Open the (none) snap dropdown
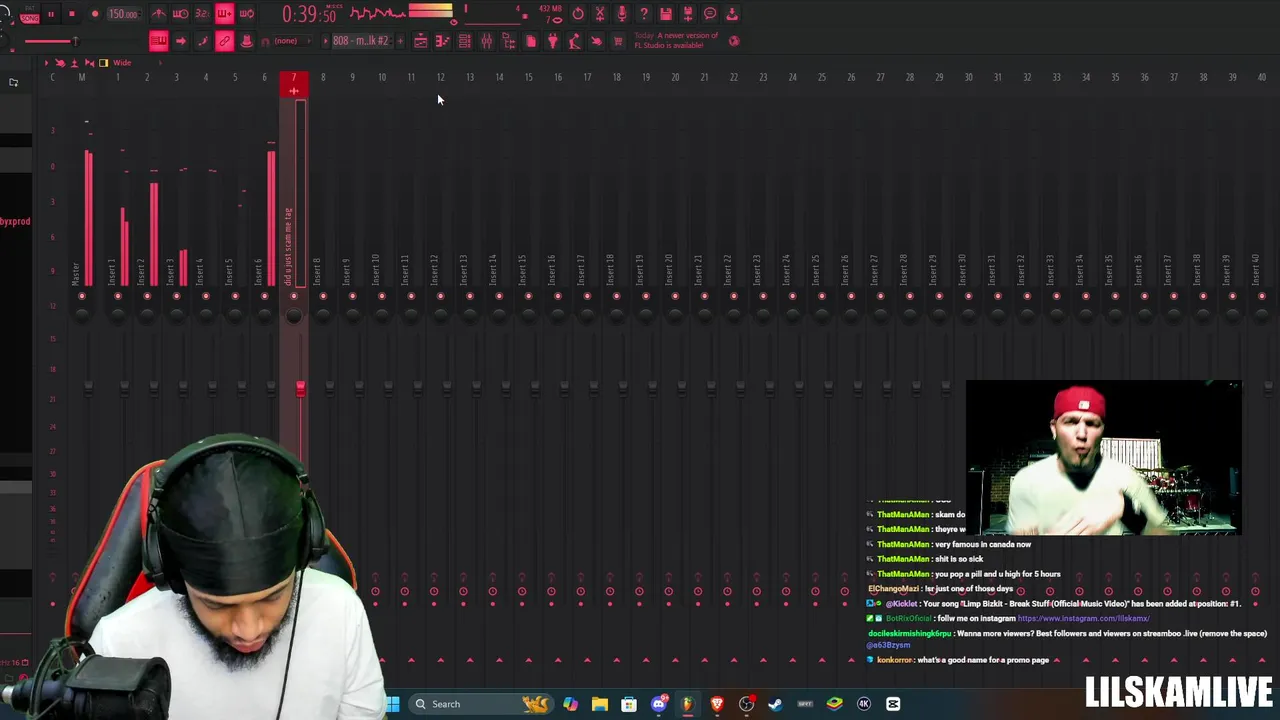Screen dimensions: 1280x720 (291, 41)
